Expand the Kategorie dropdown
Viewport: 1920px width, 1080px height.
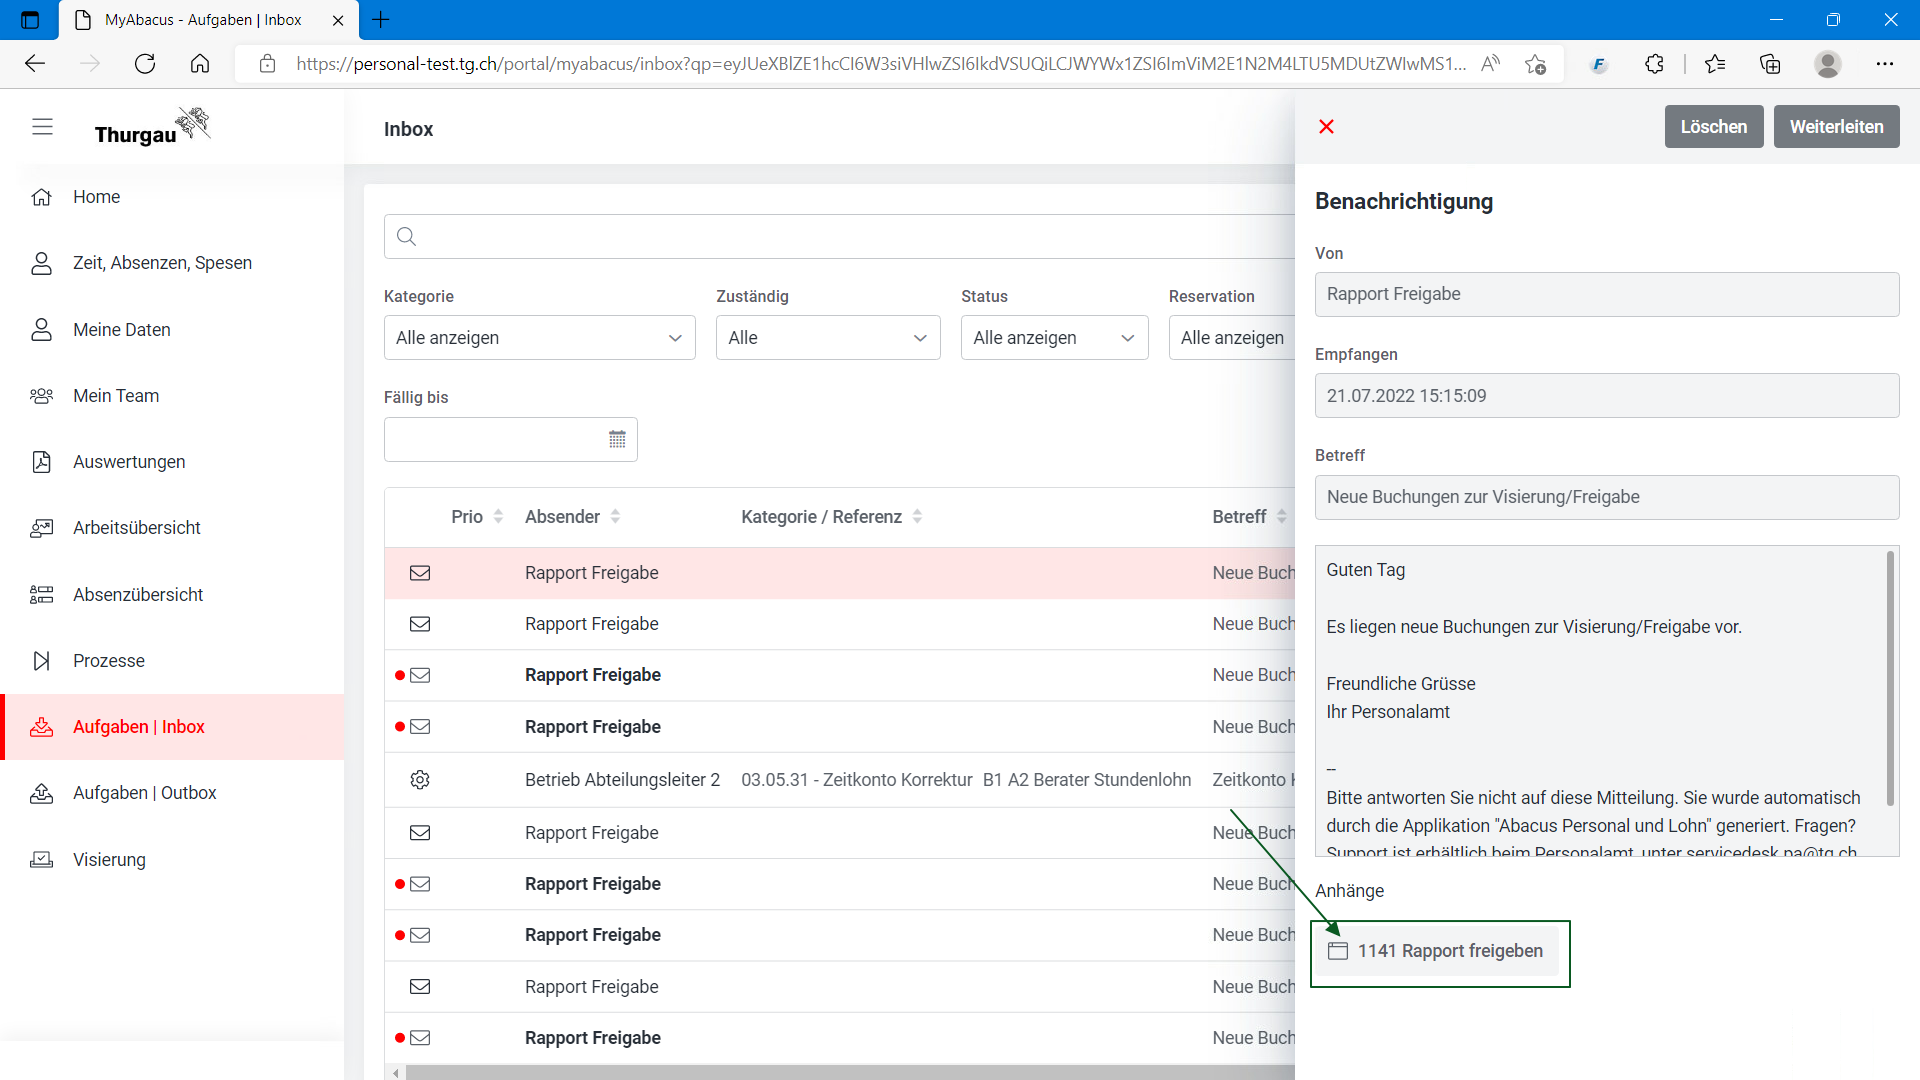(539, 338)
